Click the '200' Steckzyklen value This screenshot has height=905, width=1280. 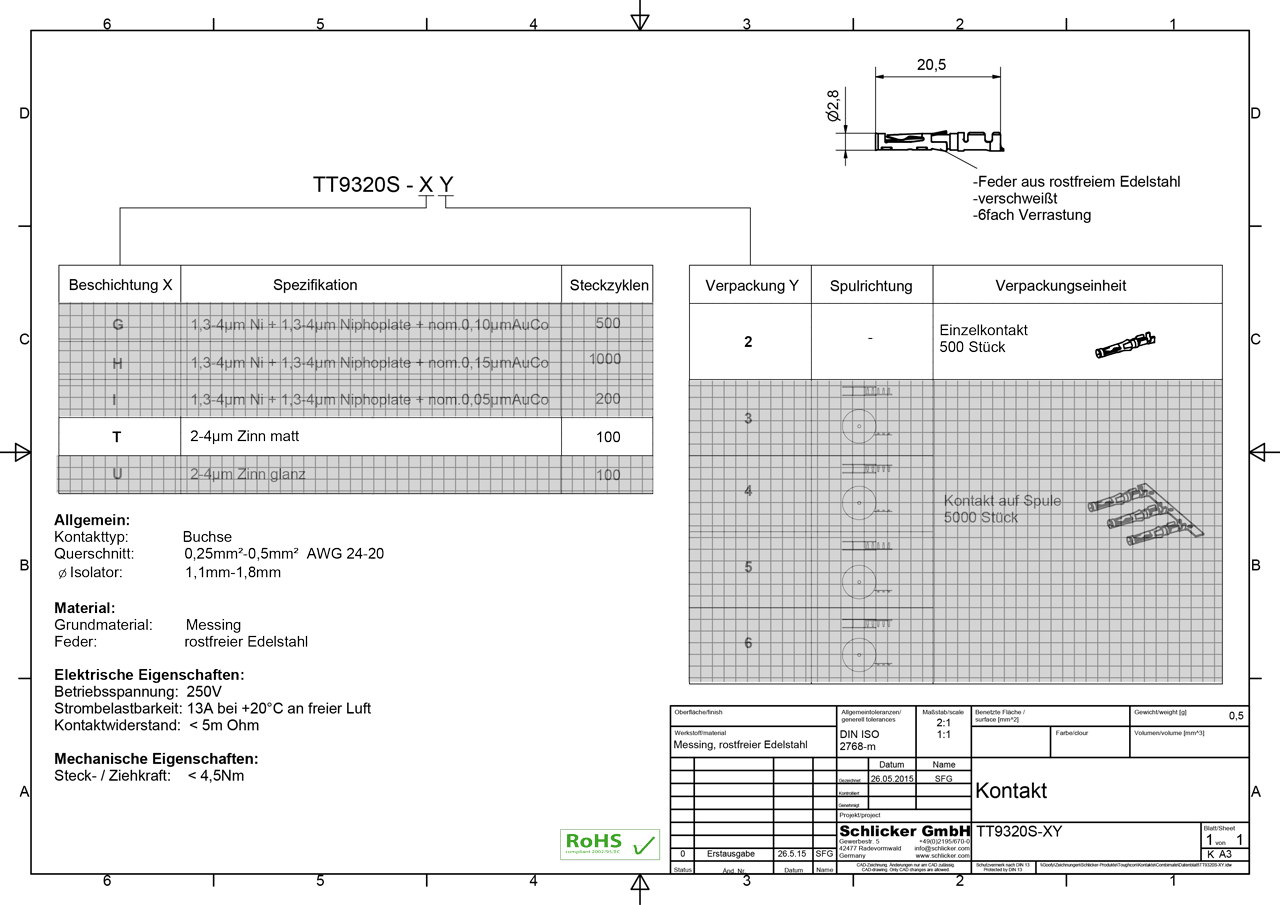click(x=608, y=398)
